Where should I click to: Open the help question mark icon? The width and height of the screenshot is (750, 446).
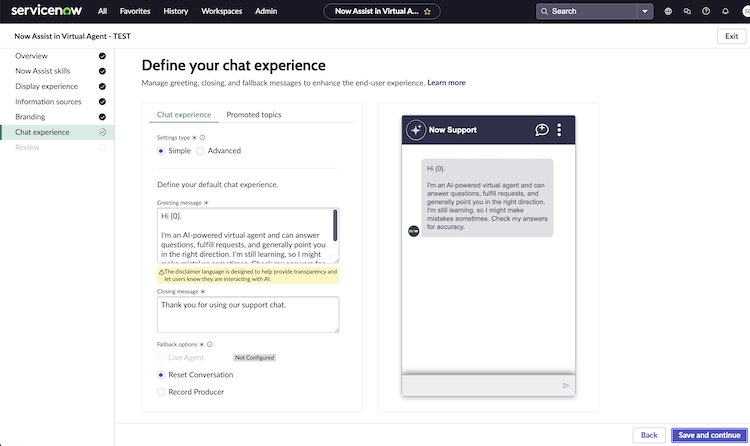pos(706,11)
